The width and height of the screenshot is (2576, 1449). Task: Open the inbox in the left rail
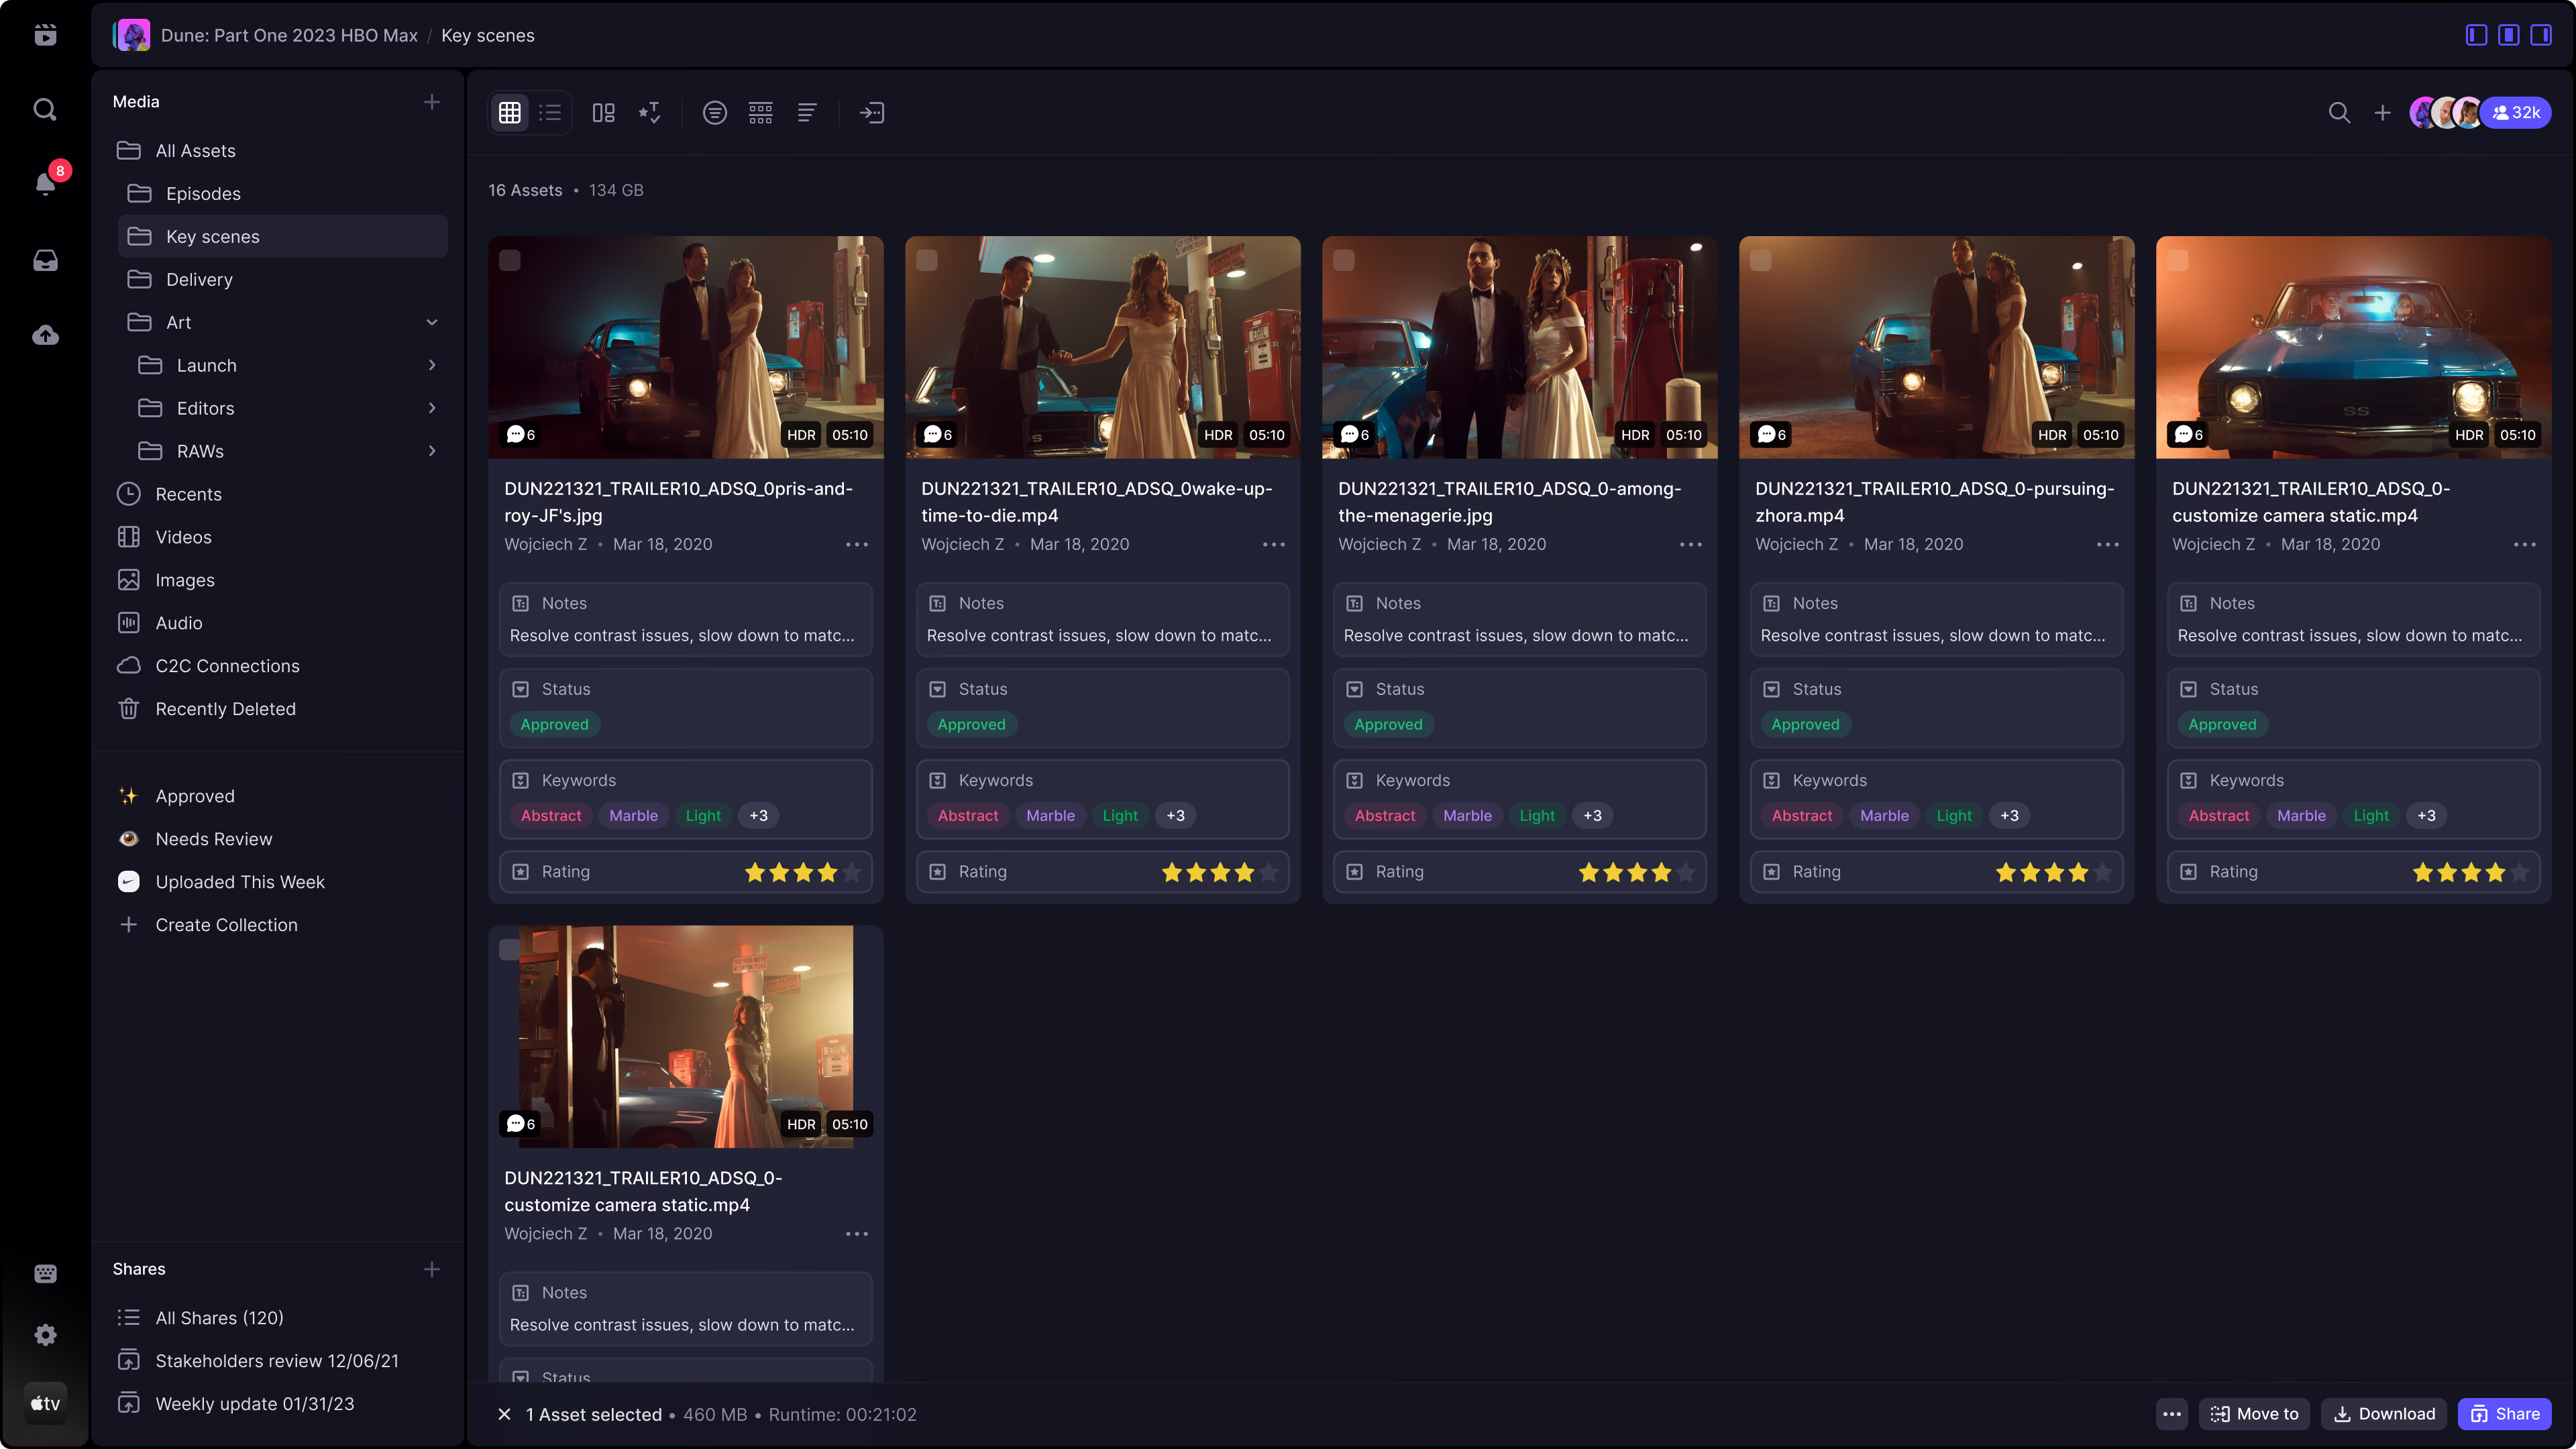click(x=45, y=260)
